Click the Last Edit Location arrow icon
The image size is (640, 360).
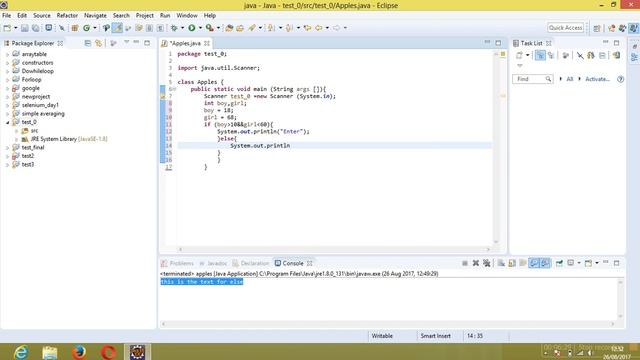(307, 28)
